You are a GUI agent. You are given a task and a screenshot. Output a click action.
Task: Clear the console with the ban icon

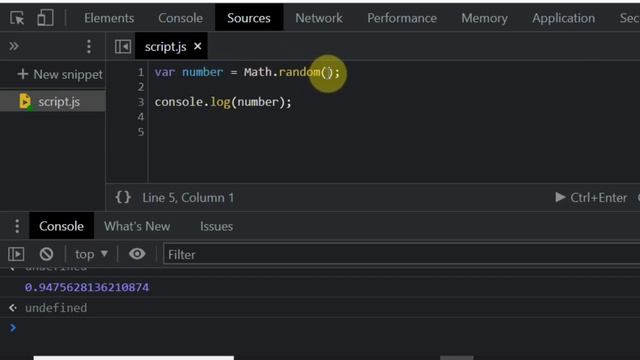[46, 254]
